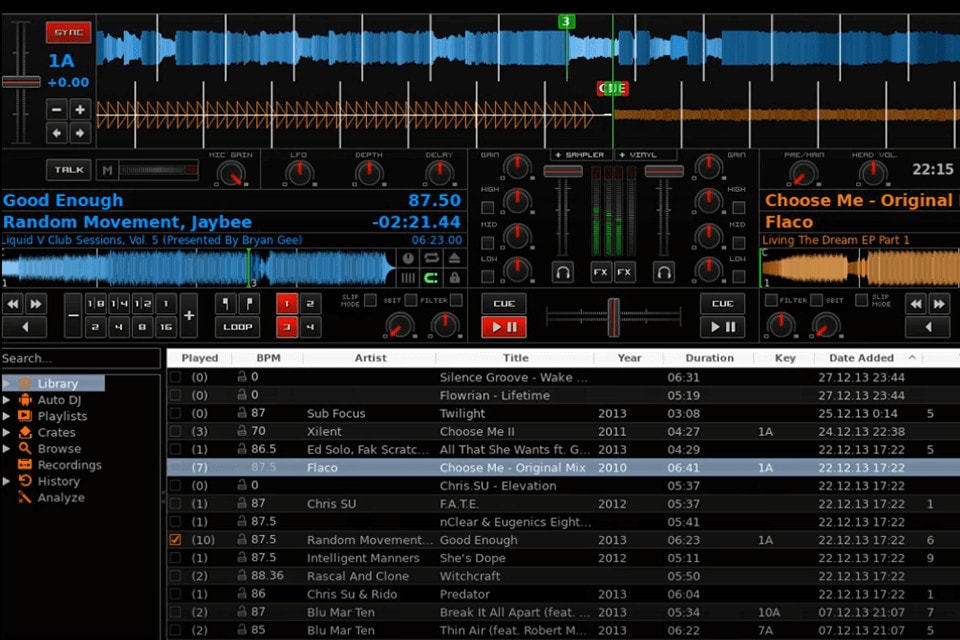Fast-forward deck 1 with the double-right arrow
The width and height of the screenshot is (960, 640).
coord(36,304)
